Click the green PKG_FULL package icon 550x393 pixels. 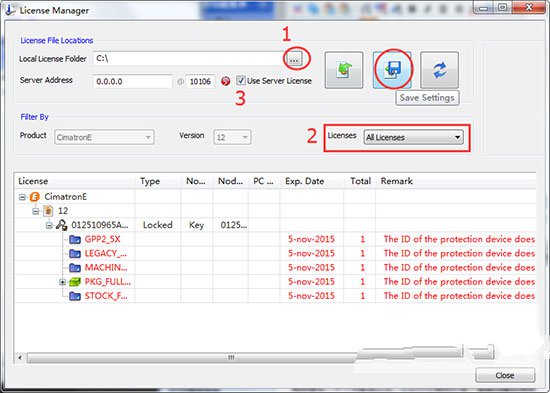[x=75, y=282]
